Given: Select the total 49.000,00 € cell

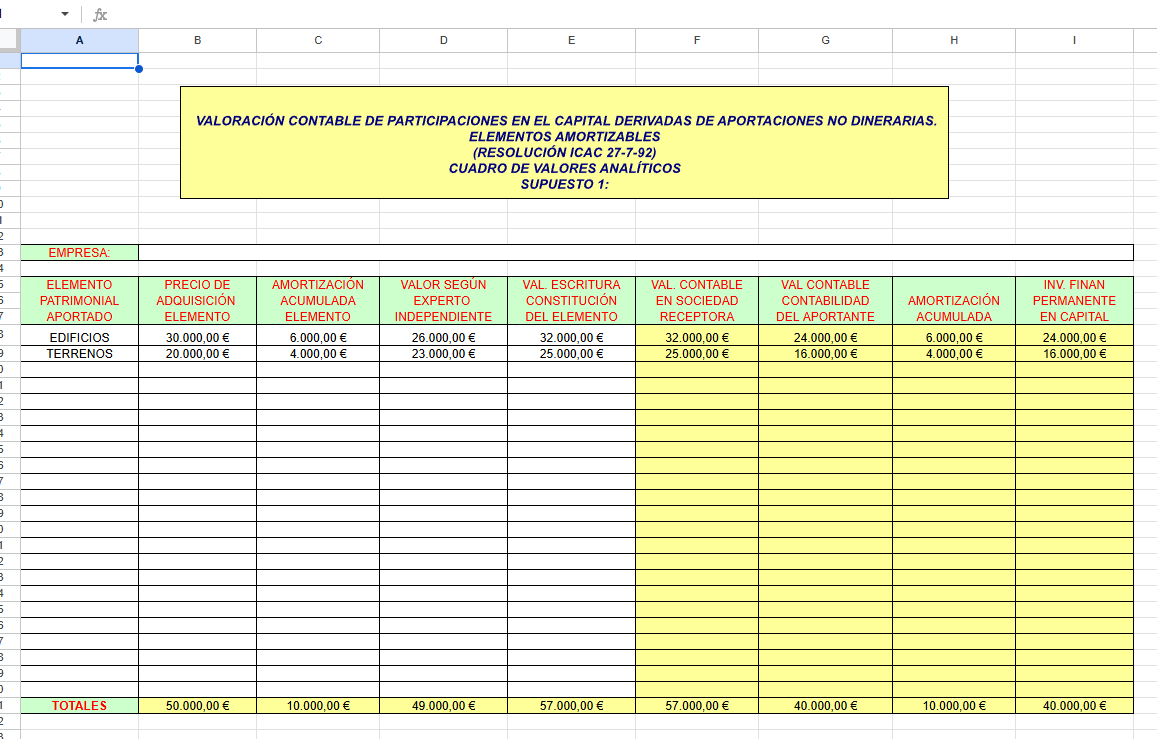Looking at the screenshot, I should pyautogui.click(x=443, y=706).
